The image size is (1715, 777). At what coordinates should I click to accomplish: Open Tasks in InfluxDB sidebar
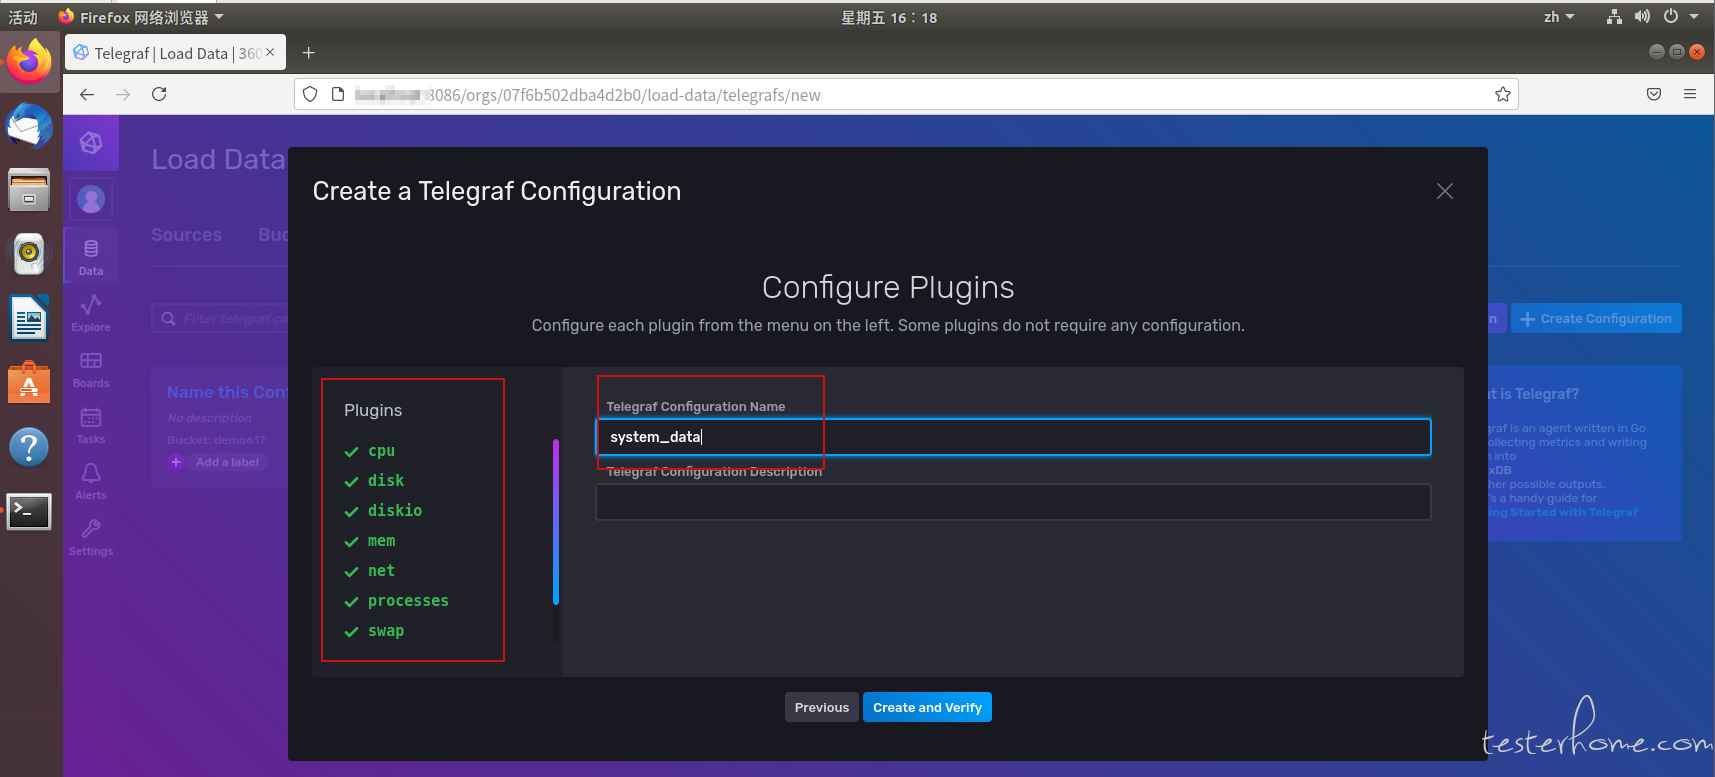pyautogui.click(x=91, y=424)
